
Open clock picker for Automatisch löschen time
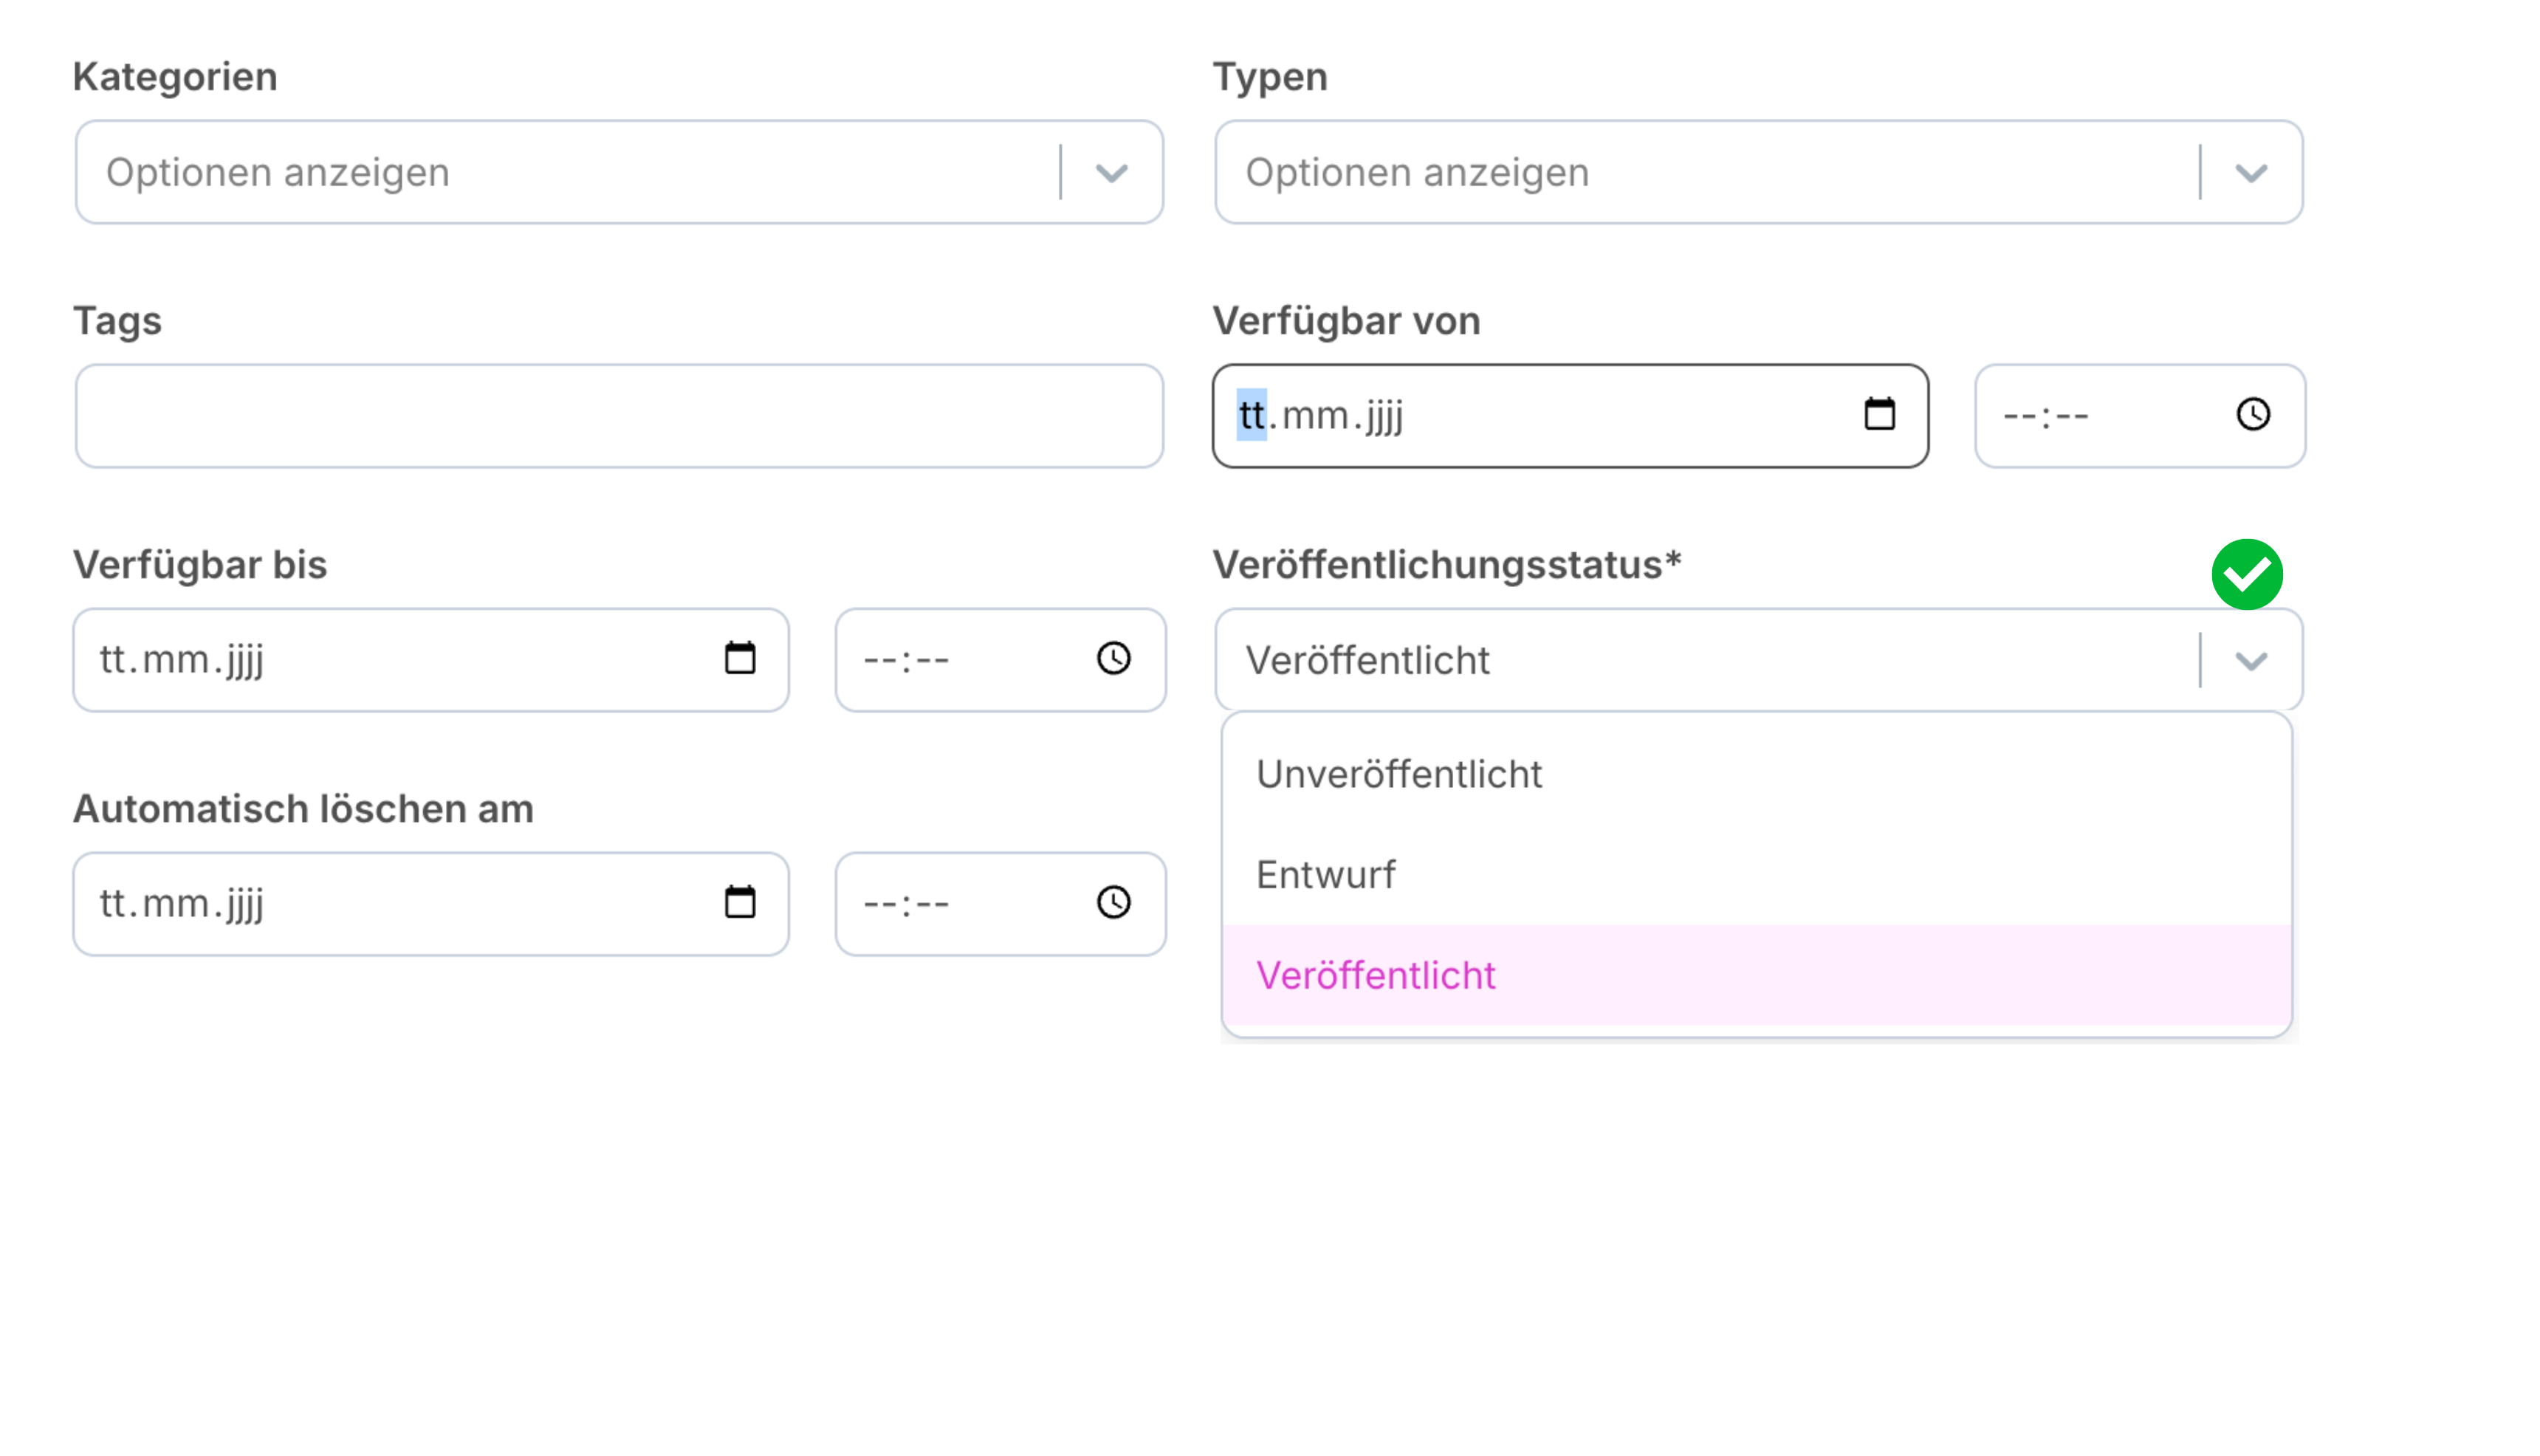click(1113, 902)
